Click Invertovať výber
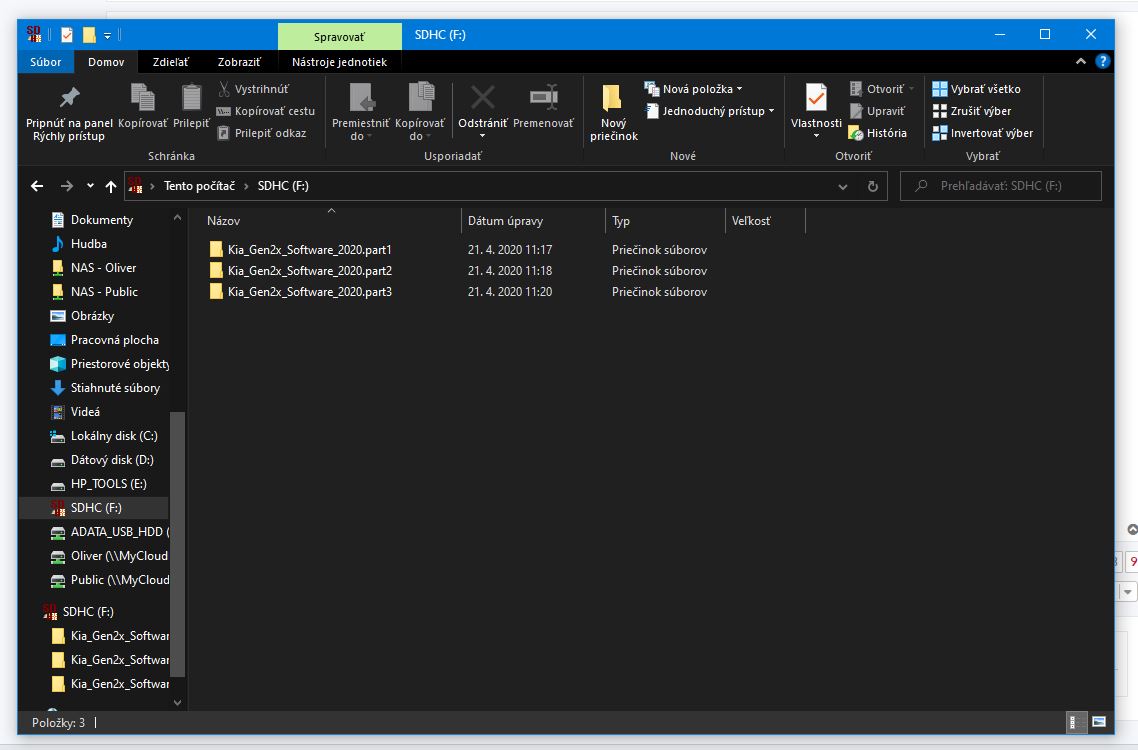 point(982,133)
